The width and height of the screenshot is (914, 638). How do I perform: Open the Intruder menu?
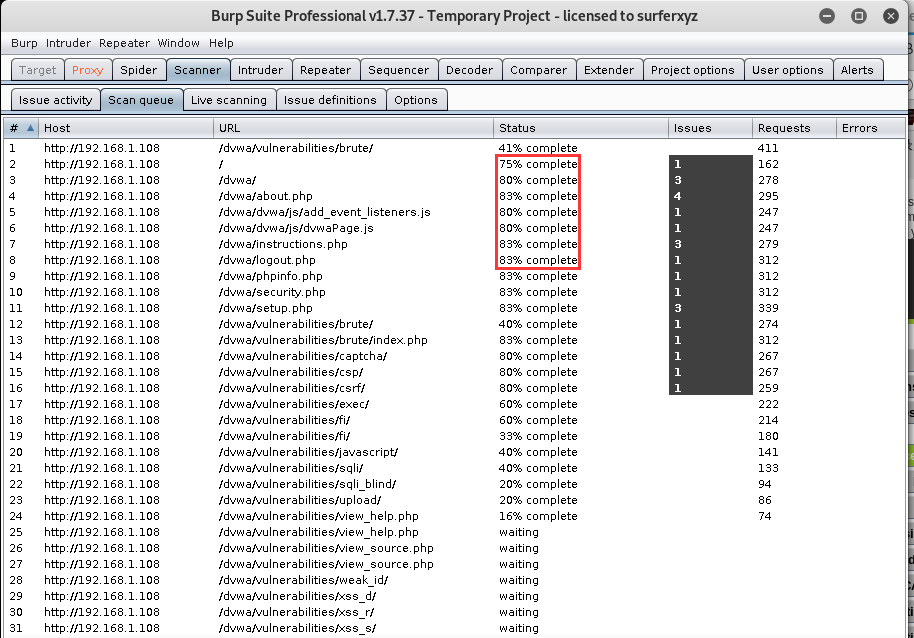tap(68, 43)
